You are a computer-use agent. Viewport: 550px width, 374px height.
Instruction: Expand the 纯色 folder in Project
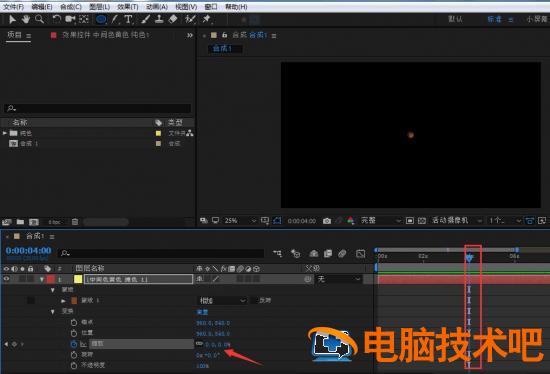pyautogui.click(x=5, y=133)
